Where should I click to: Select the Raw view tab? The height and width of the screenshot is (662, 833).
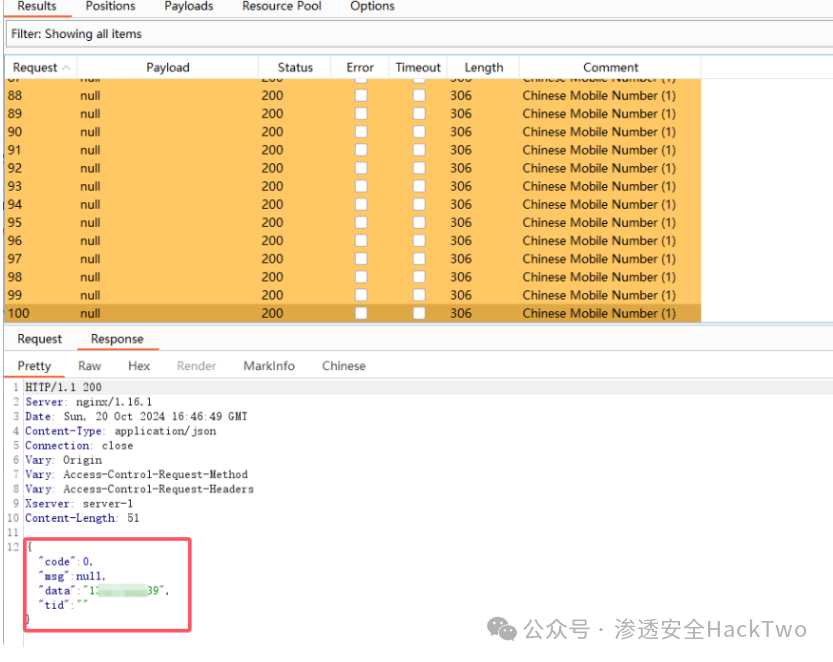[89, 366]
